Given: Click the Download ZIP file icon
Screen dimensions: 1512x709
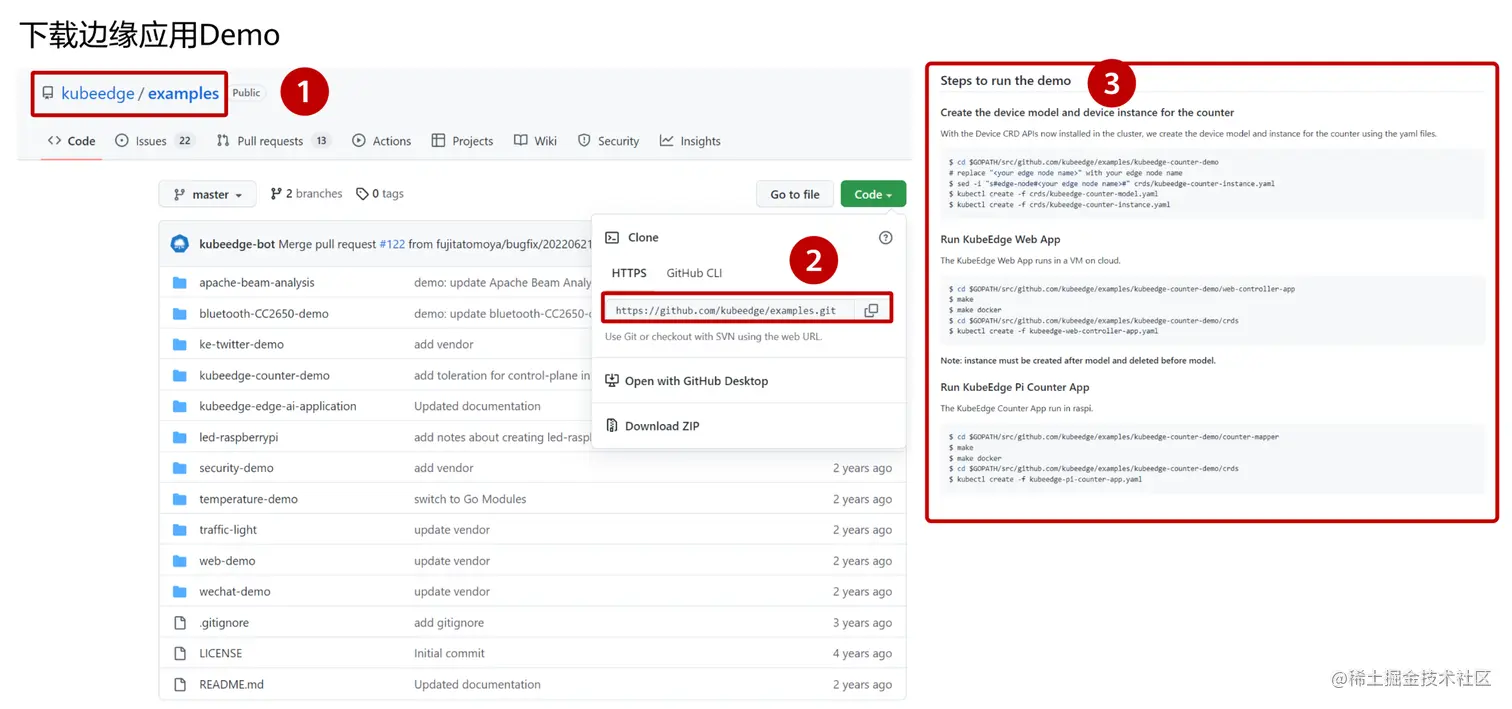Looking at the screenshot, I should point(612,426).
